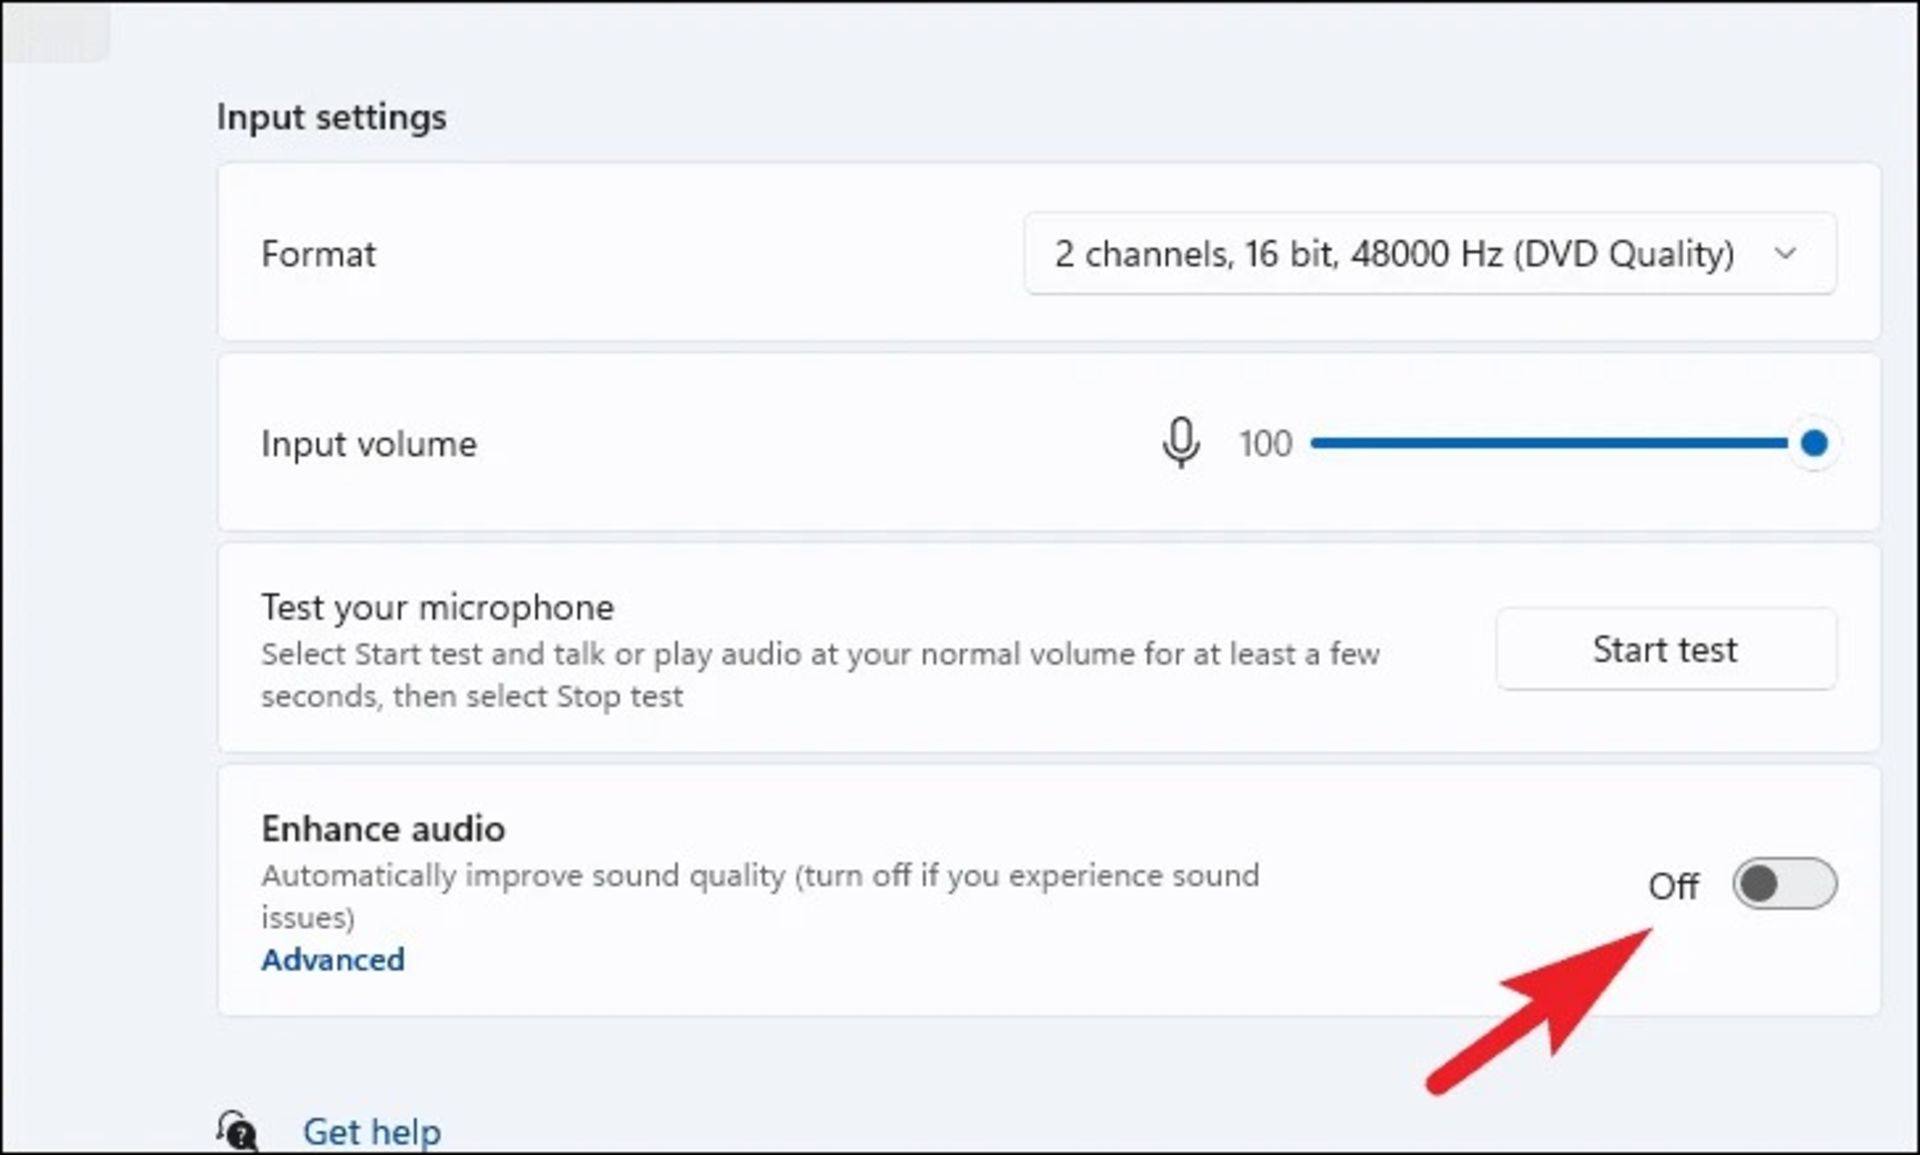Viewport: 1920px width, 1155px height.
Task: Click the Input volume label
Action: [x=368, y=444]
